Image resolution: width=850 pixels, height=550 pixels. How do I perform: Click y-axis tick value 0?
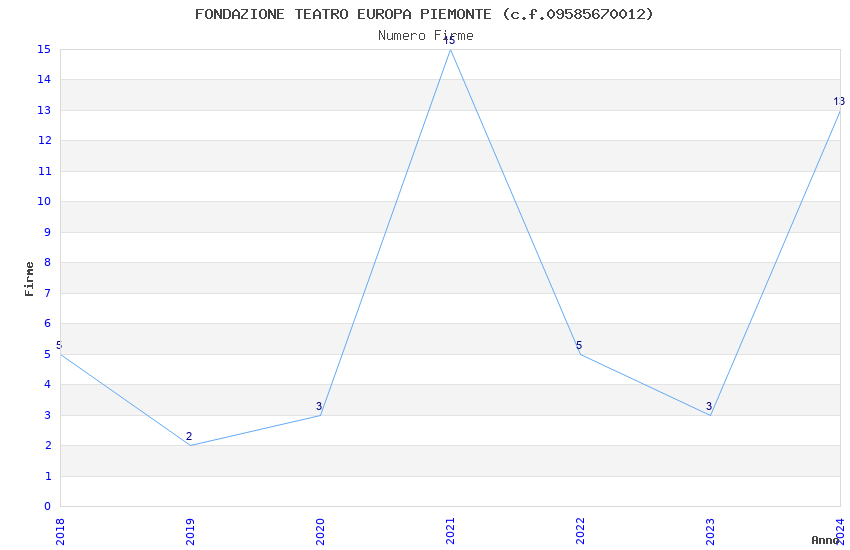point(48,507)
